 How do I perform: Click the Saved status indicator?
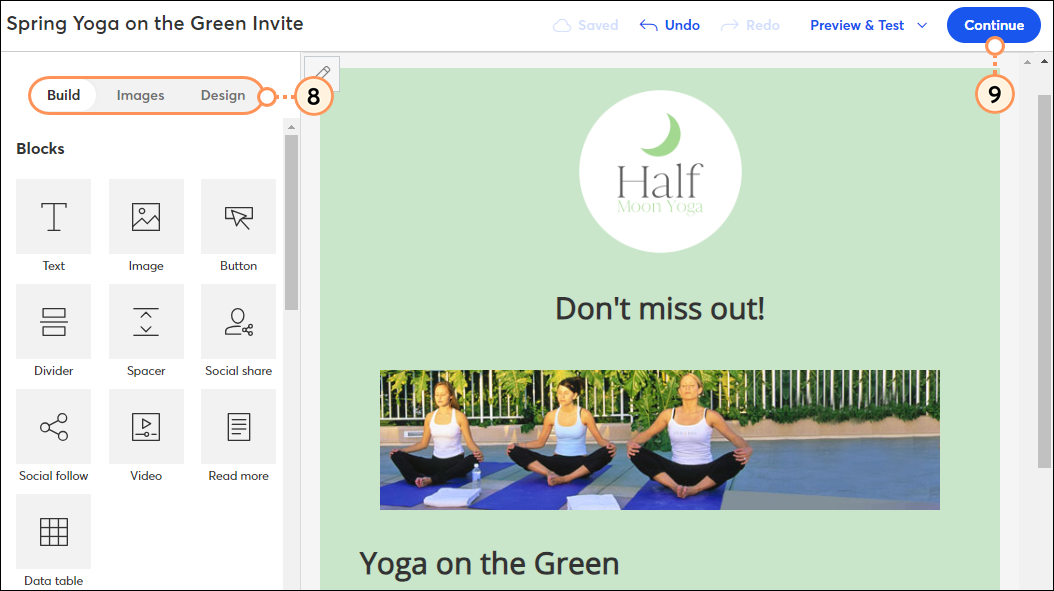click(x=585, y=25)
